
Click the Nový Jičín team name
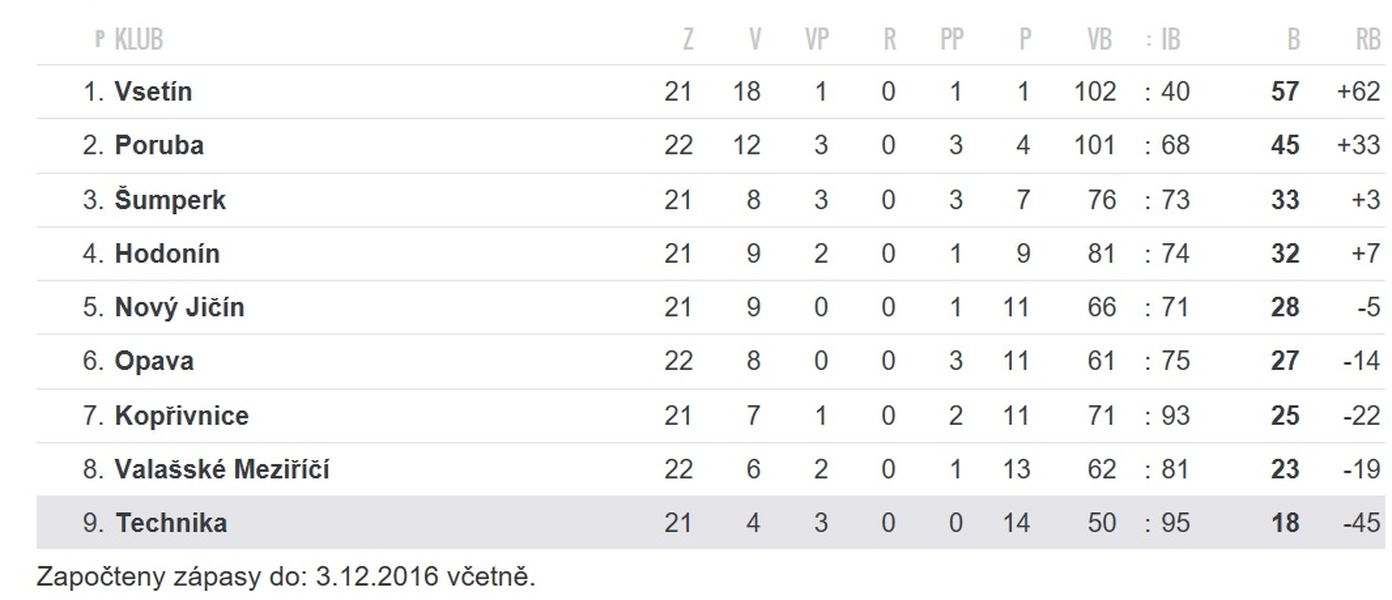point(179,307)
